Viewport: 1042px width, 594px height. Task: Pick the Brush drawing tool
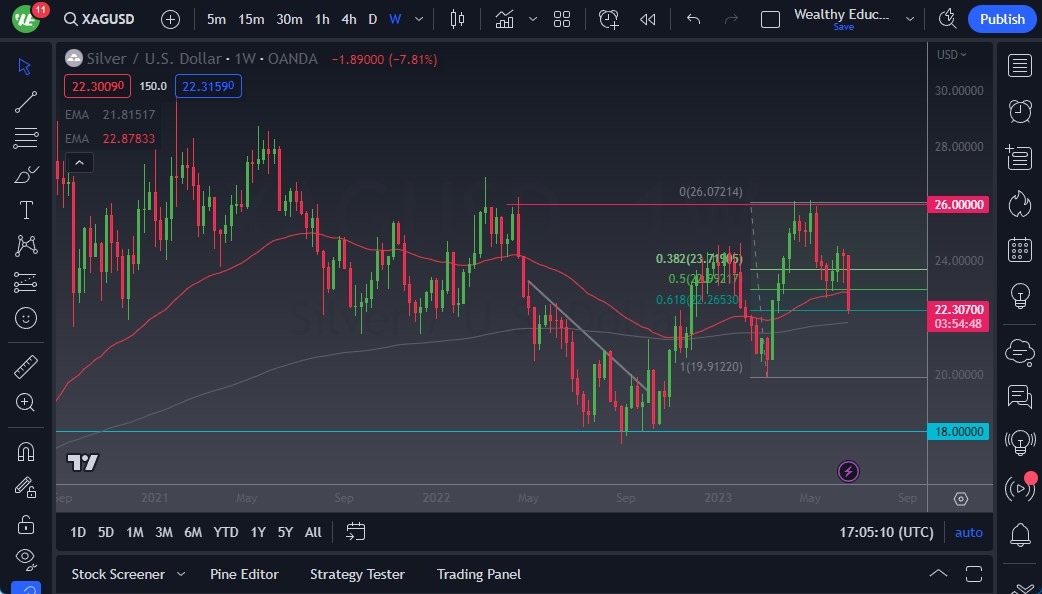pos(26,174)
